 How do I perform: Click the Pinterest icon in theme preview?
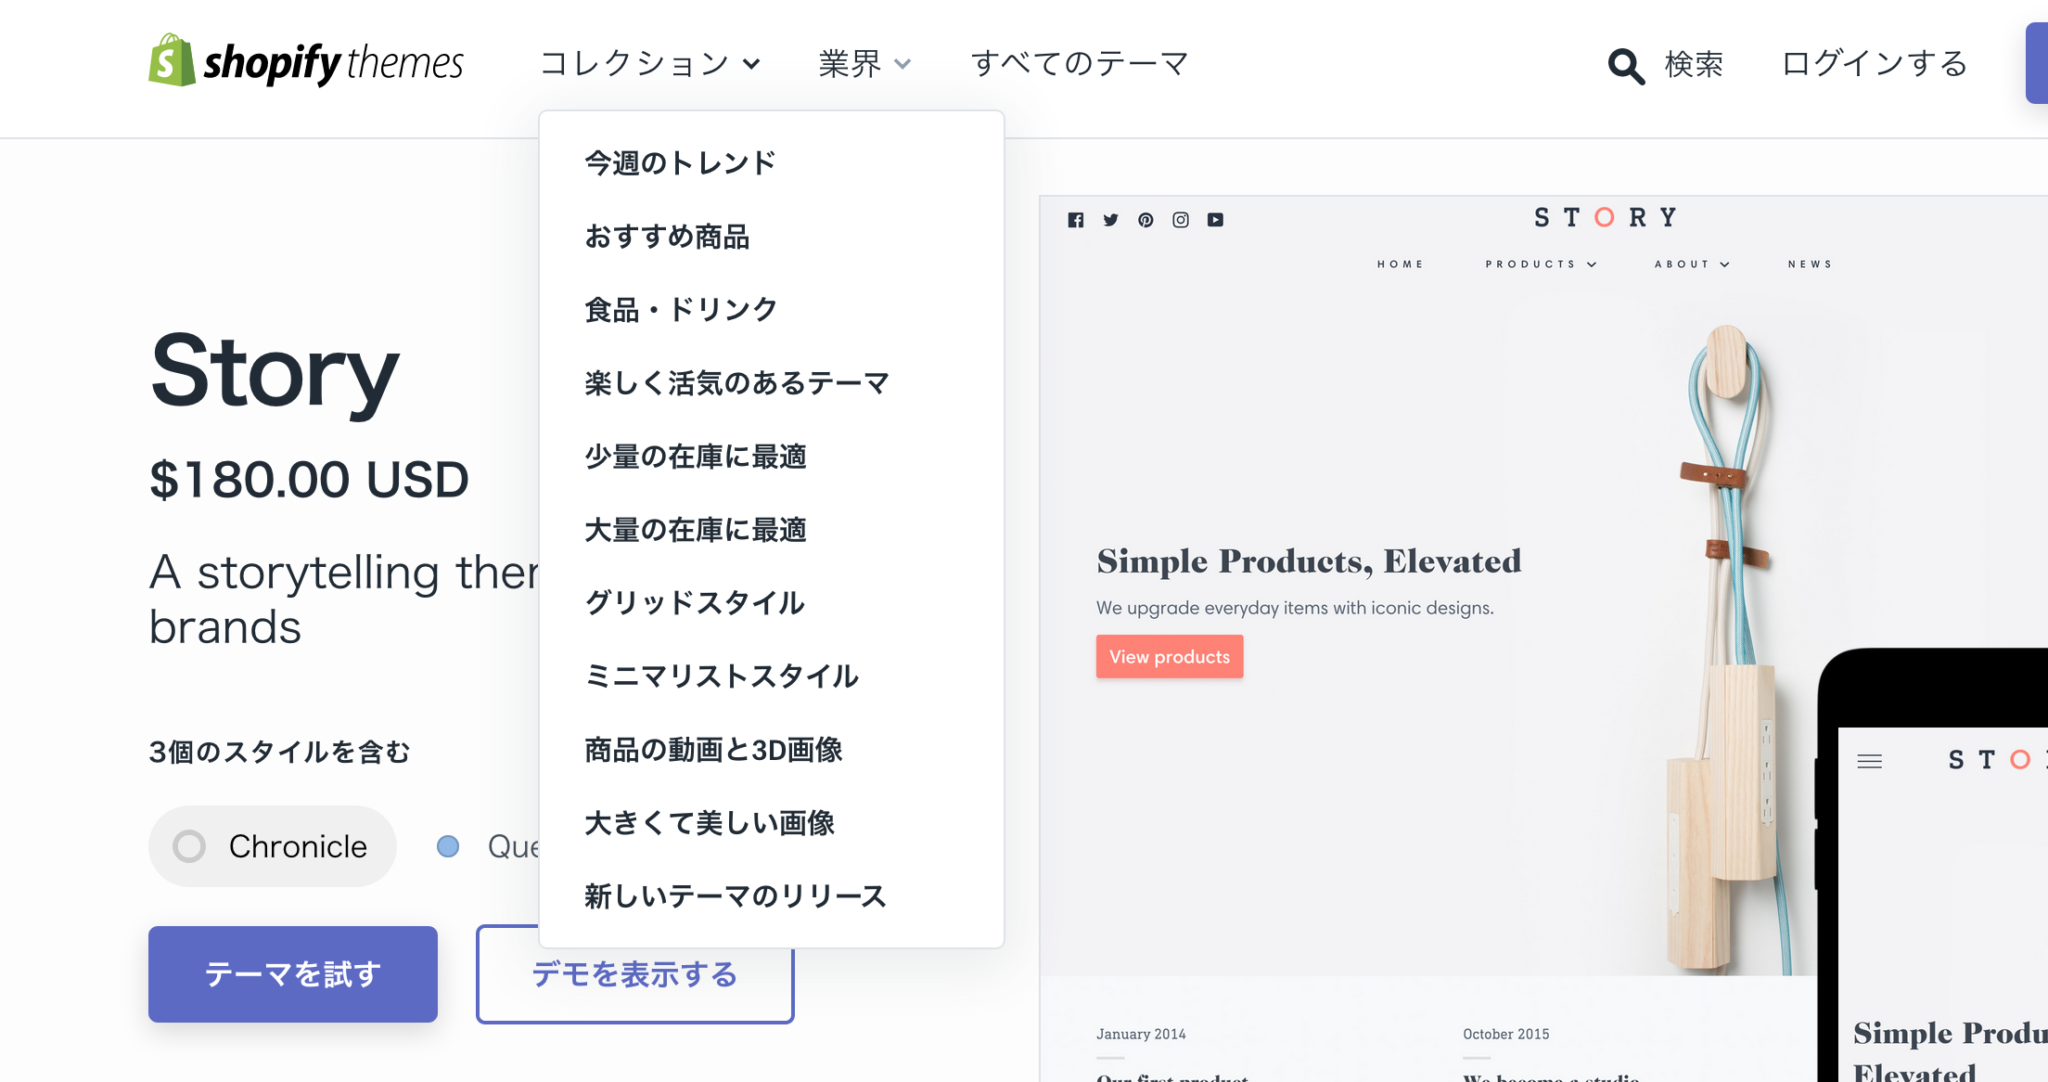1145,219
